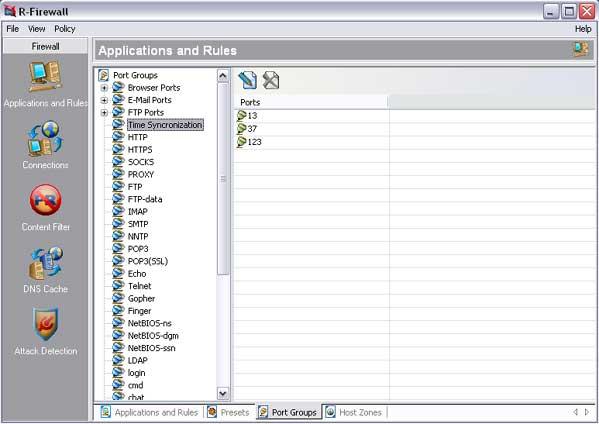This screenshot has width=599, height=424.
Task: Open the Connections sidebar icon
Action: [x=45, y=139]
